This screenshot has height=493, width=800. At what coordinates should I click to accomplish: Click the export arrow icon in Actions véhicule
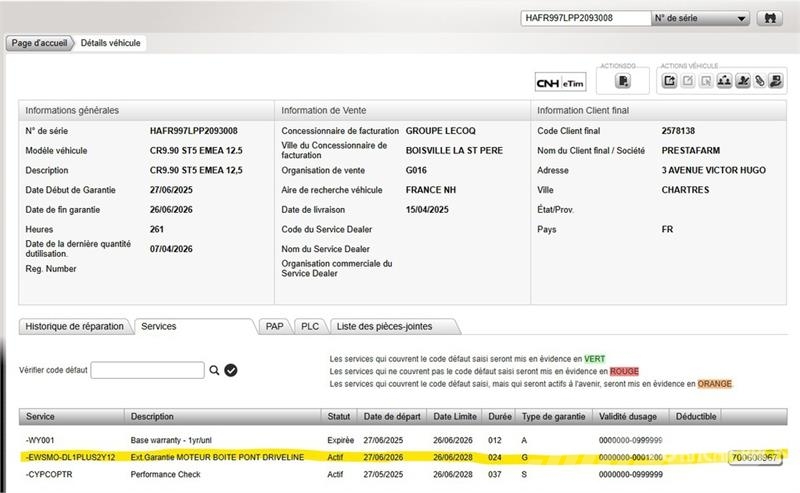pos(669,81)
